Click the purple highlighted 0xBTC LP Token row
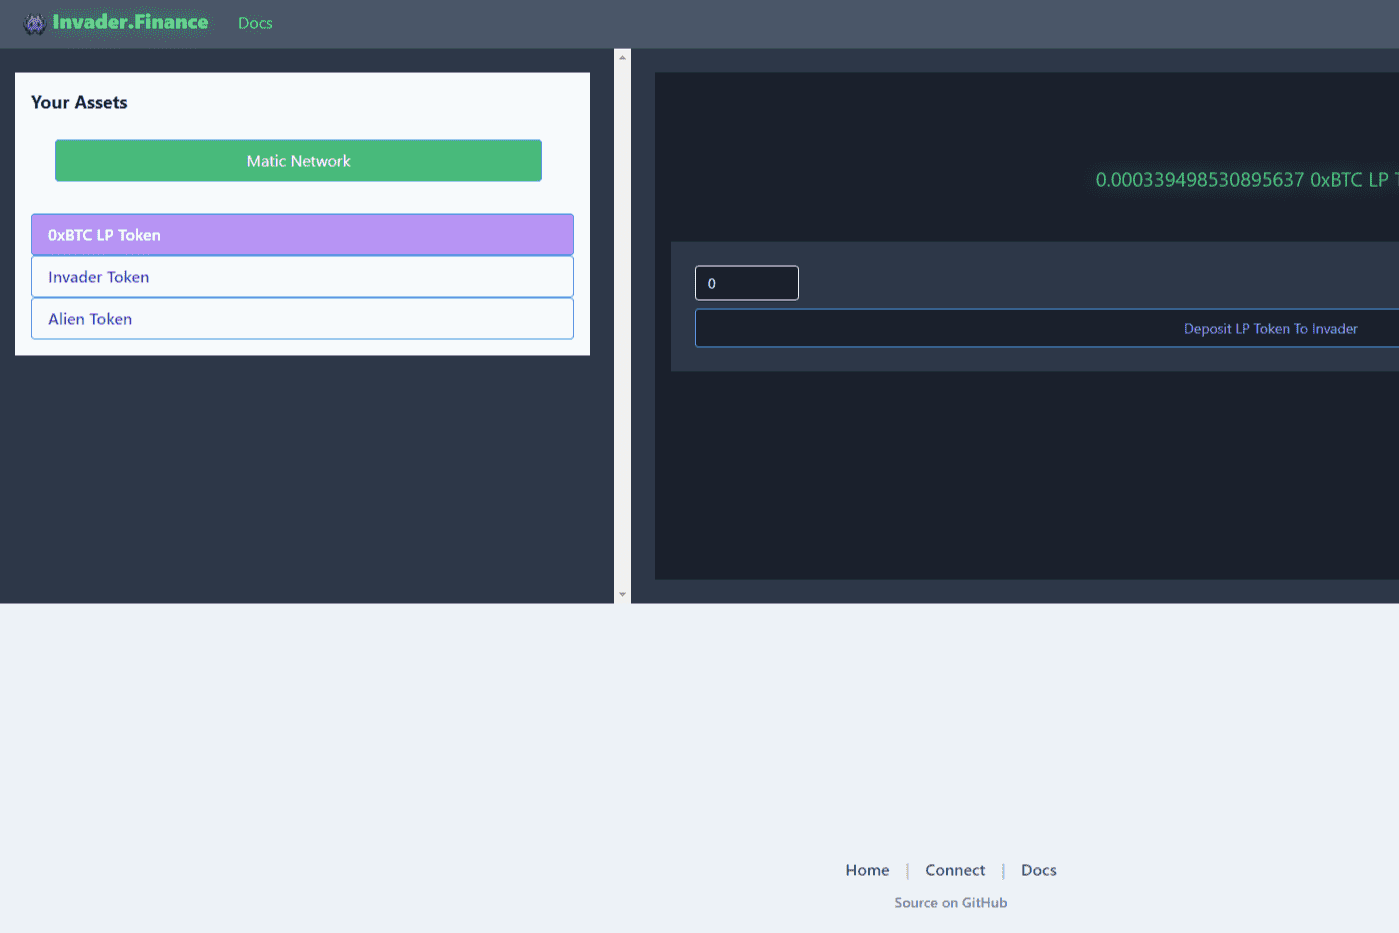Viewport: 1399px width, 933px height. (301, 234)
